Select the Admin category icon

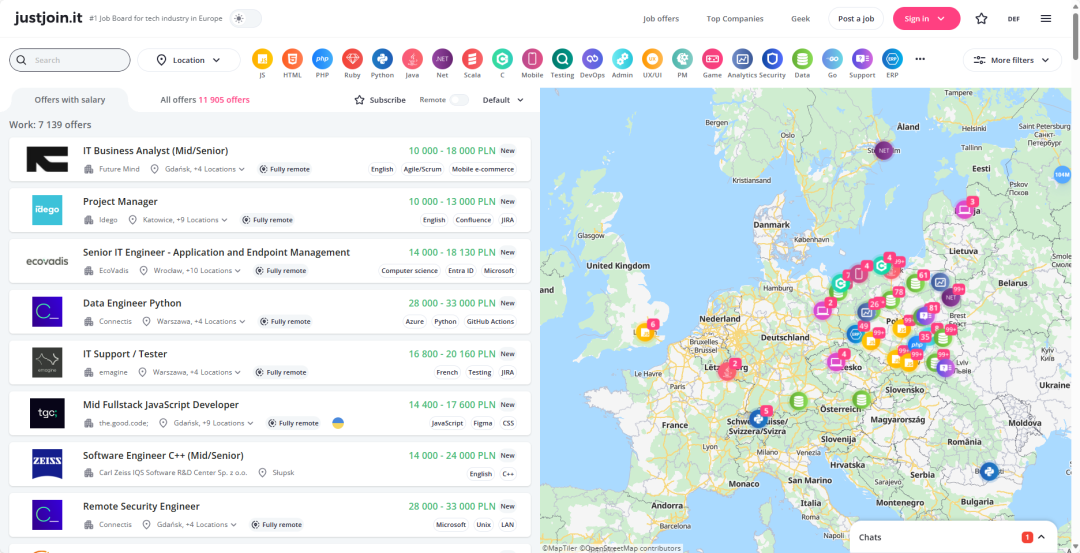point(622,59)
